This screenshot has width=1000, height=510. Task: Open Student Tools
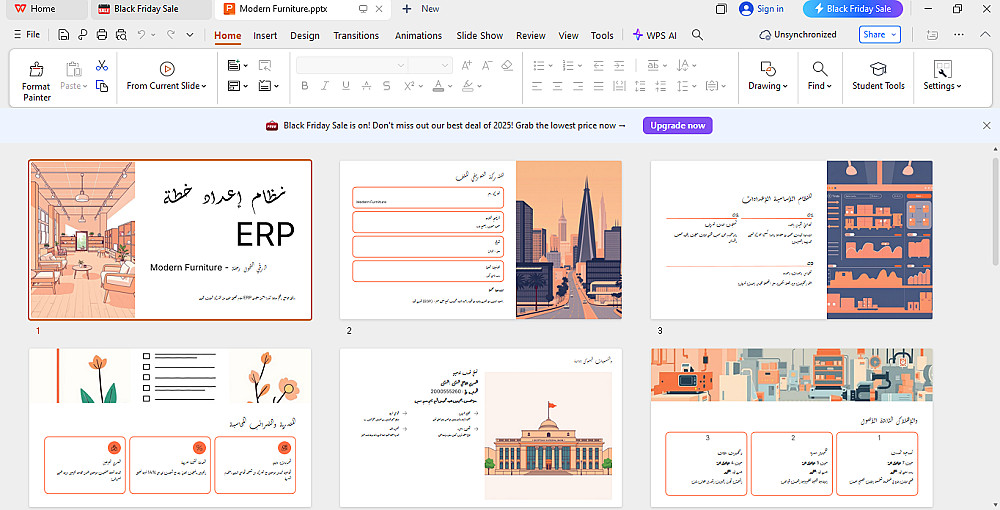click(x=878, y=76)
